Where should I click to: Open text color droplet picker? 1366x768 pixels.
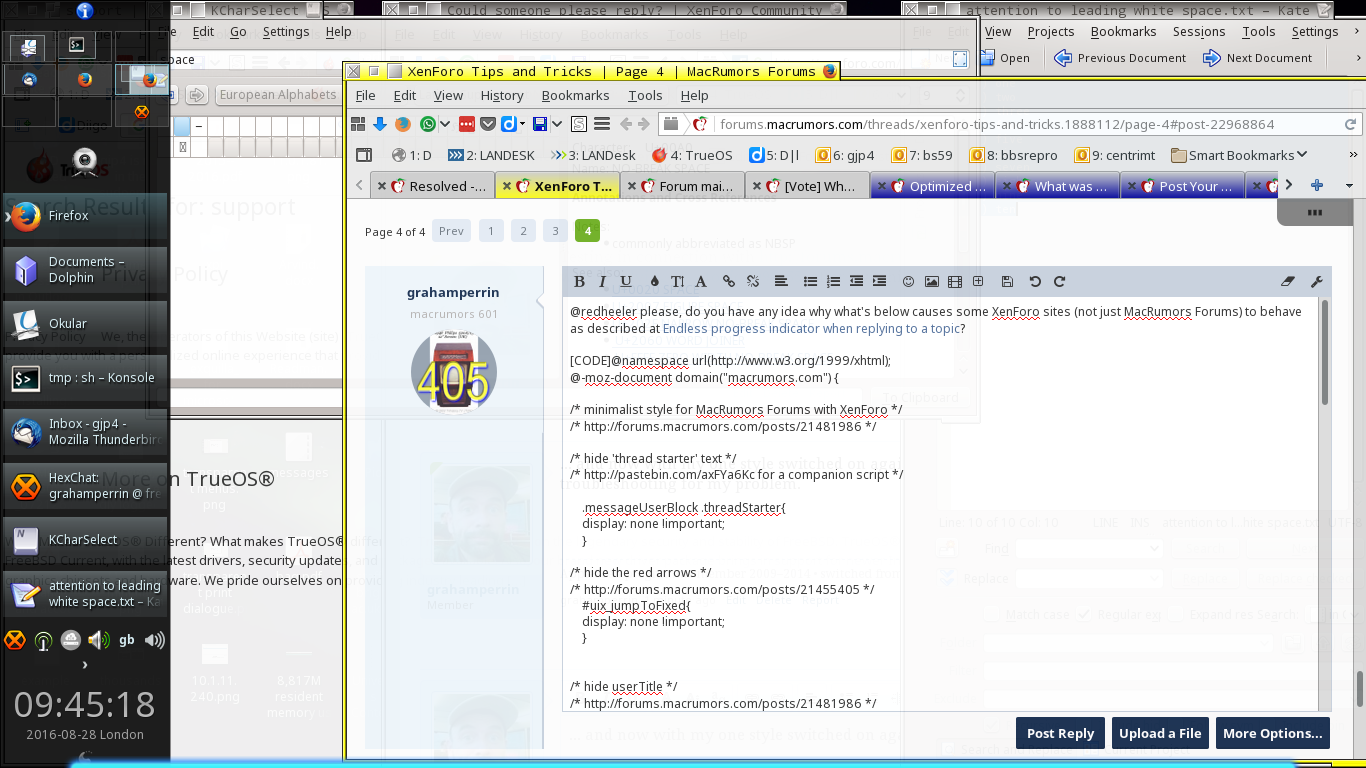(655, 282)
